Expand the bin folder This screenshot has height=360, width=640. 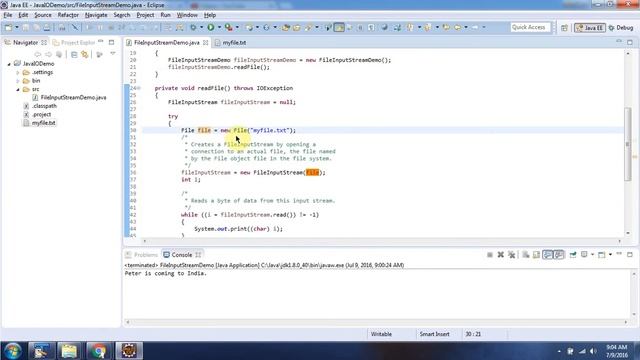pos(18,81)
